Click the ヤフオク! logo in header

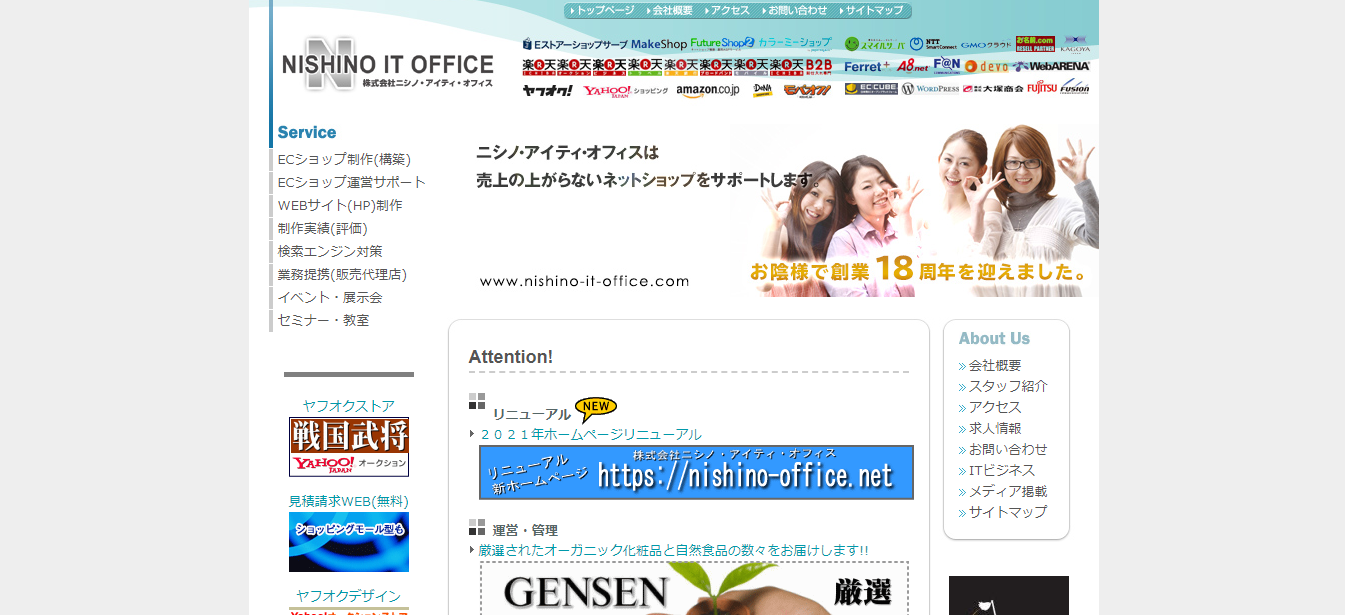[x=547, y=90]
